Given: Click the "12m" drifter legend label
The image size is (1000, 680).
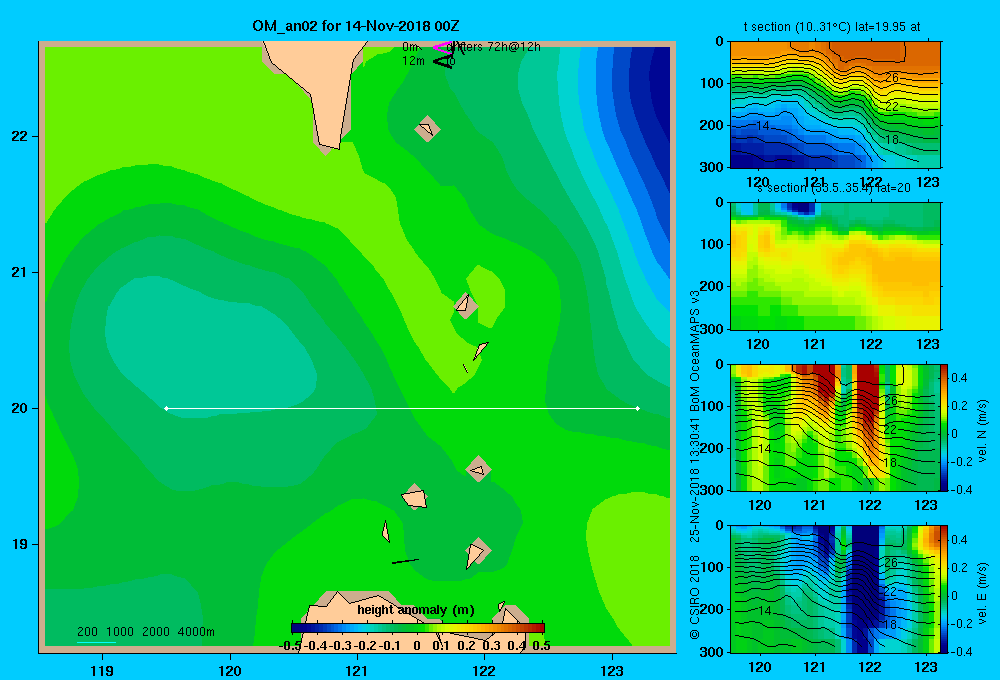Looking at the screenshot, I should [x=413, y=61].
